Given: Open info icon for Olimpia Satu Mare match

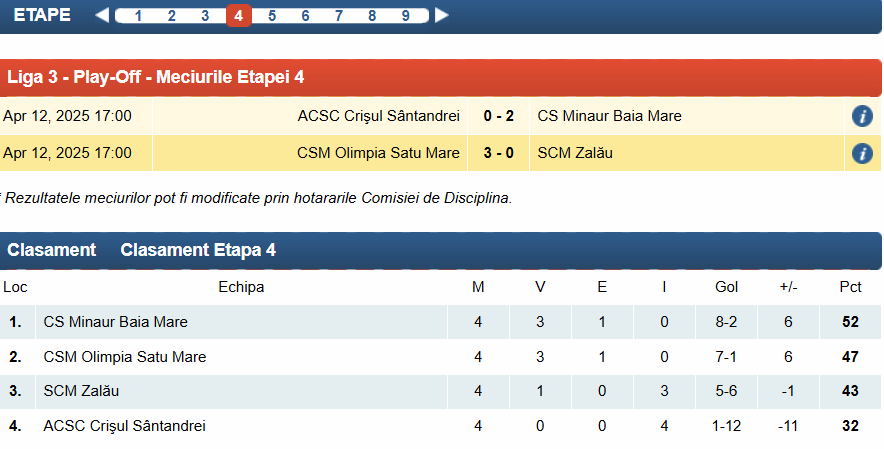Looking at the screenshot, I should 862,153.
